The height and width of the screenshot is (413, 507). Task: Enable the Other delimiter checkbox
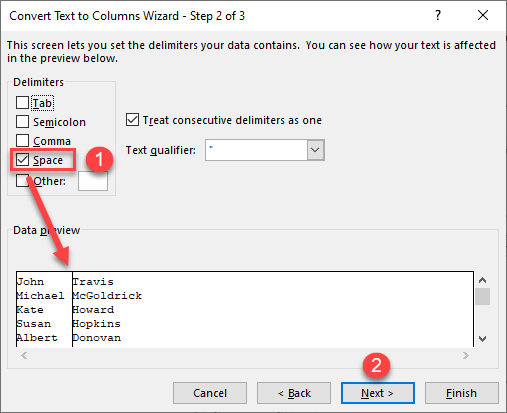pyautogui.click(x=22, y=181)
